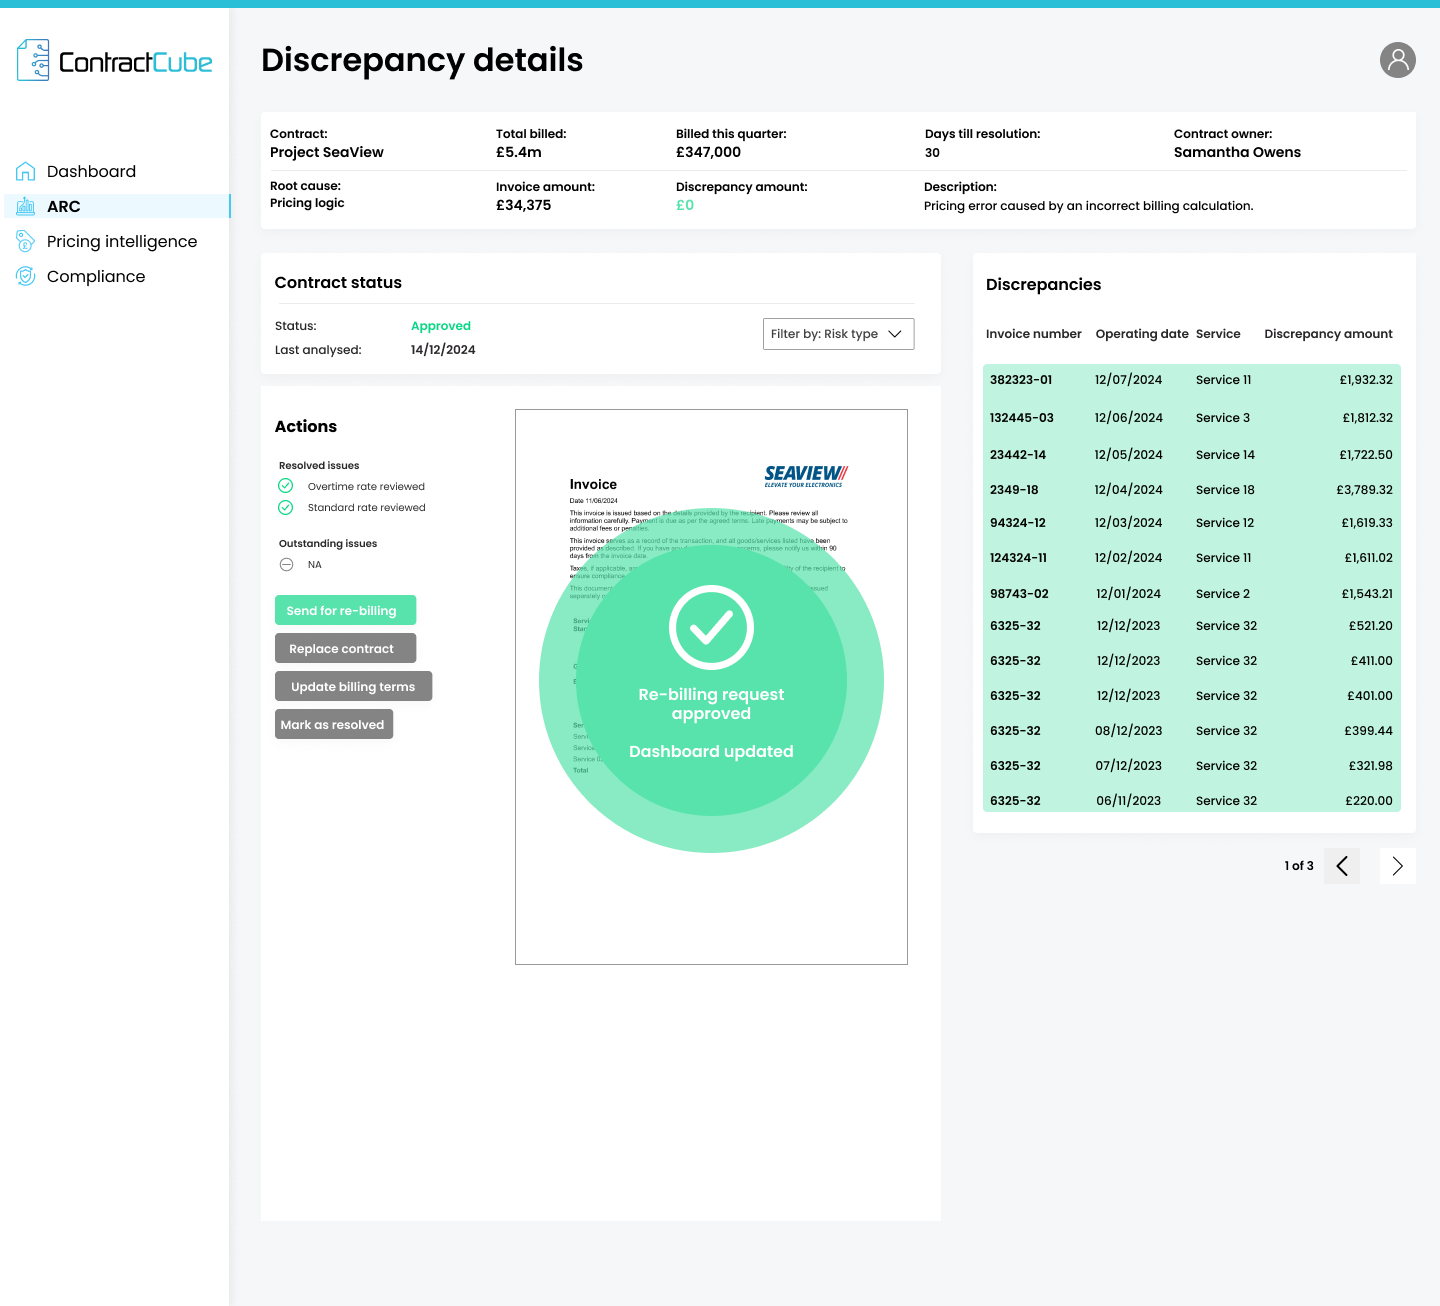
Task: Click the NA outstanding issue minus icon
Action: 286,565
